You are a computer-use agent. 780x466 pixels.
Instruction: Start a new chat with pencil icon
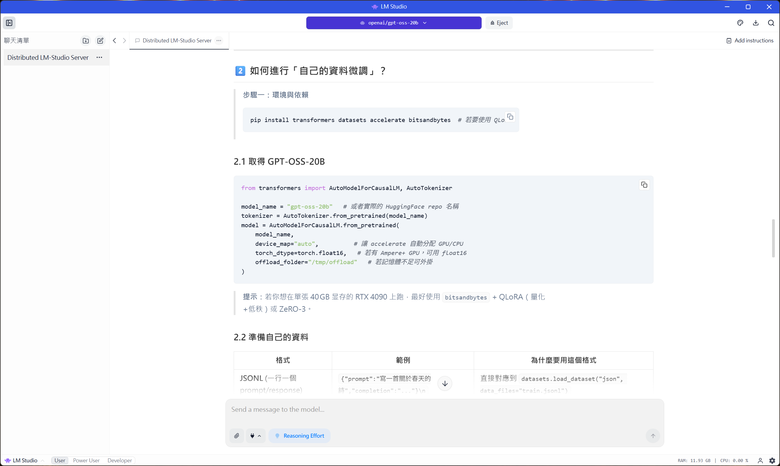click(x=100, y=41)
